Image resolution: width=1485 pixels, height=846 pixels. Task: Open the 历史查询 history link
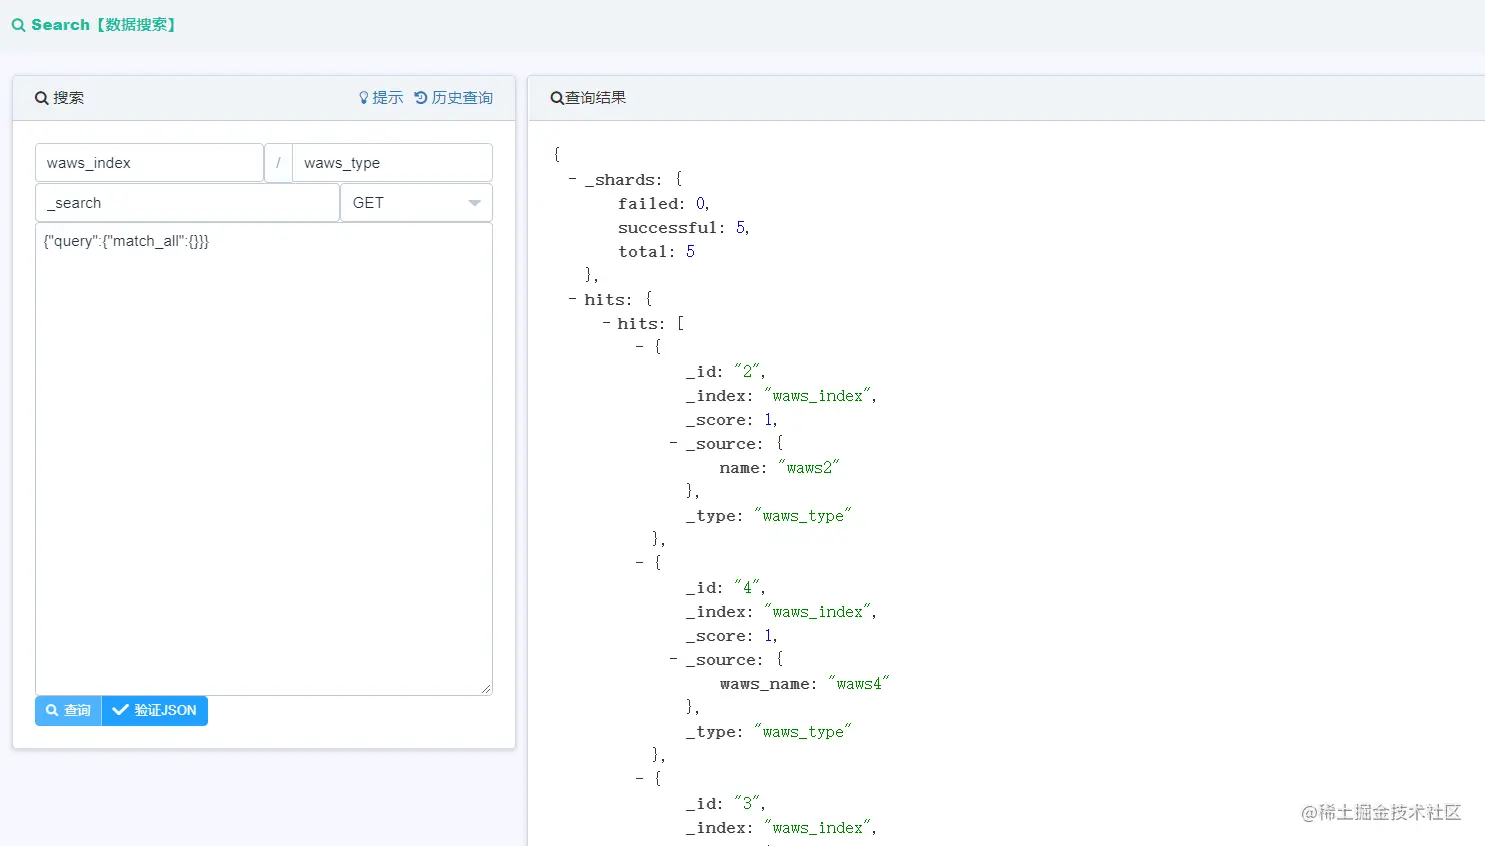click(x=454, y=98)
